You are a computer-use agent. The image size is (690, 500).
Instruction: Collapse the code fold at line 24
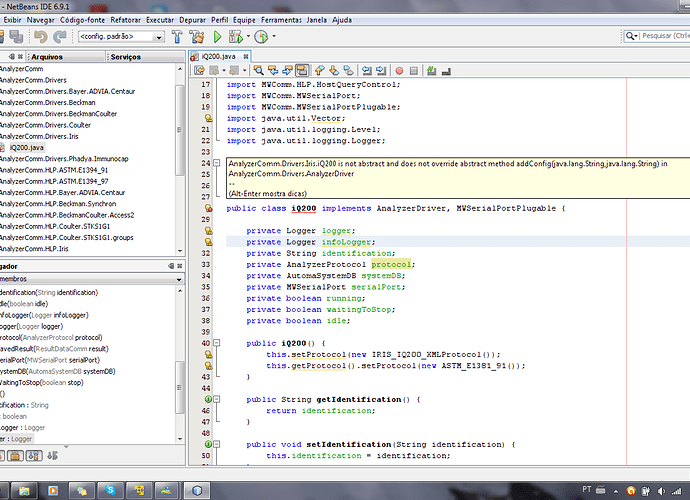217,163
